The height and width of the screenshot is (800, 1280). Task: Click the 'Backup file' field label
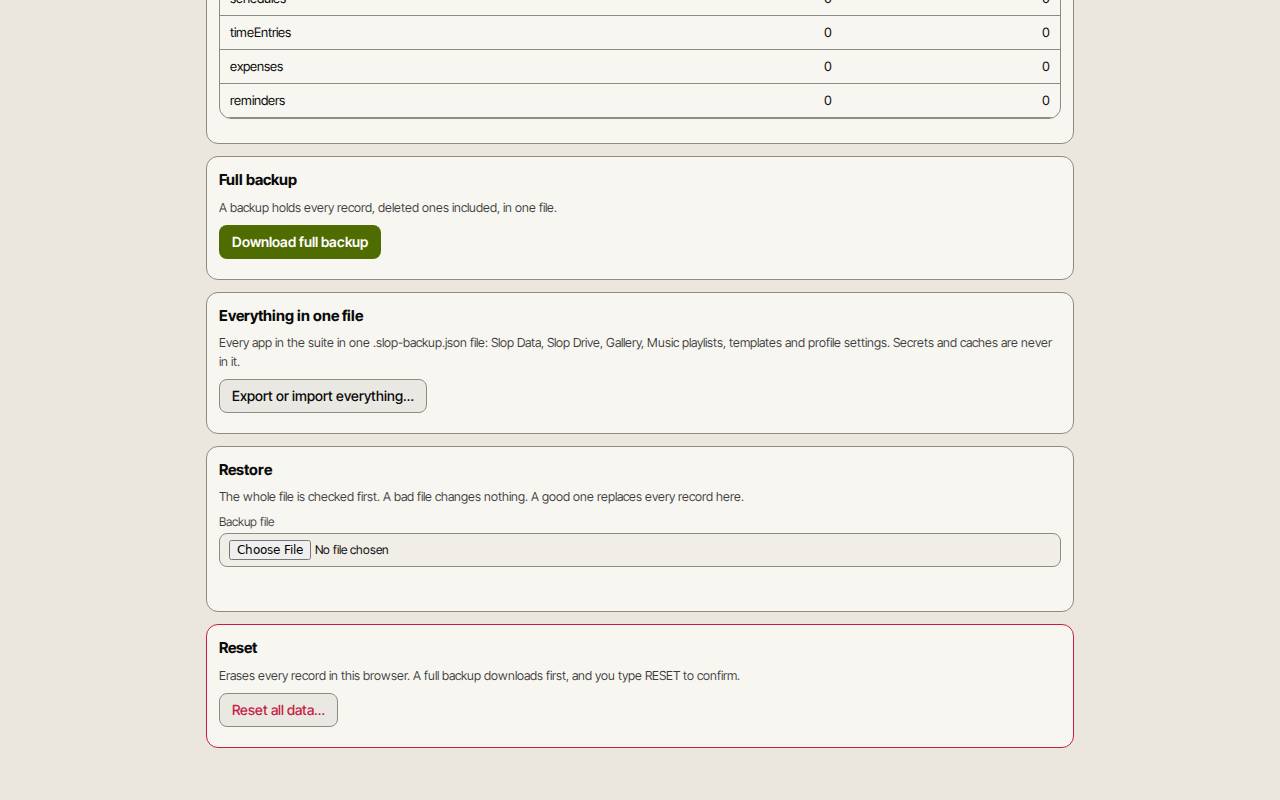point(246,522)
